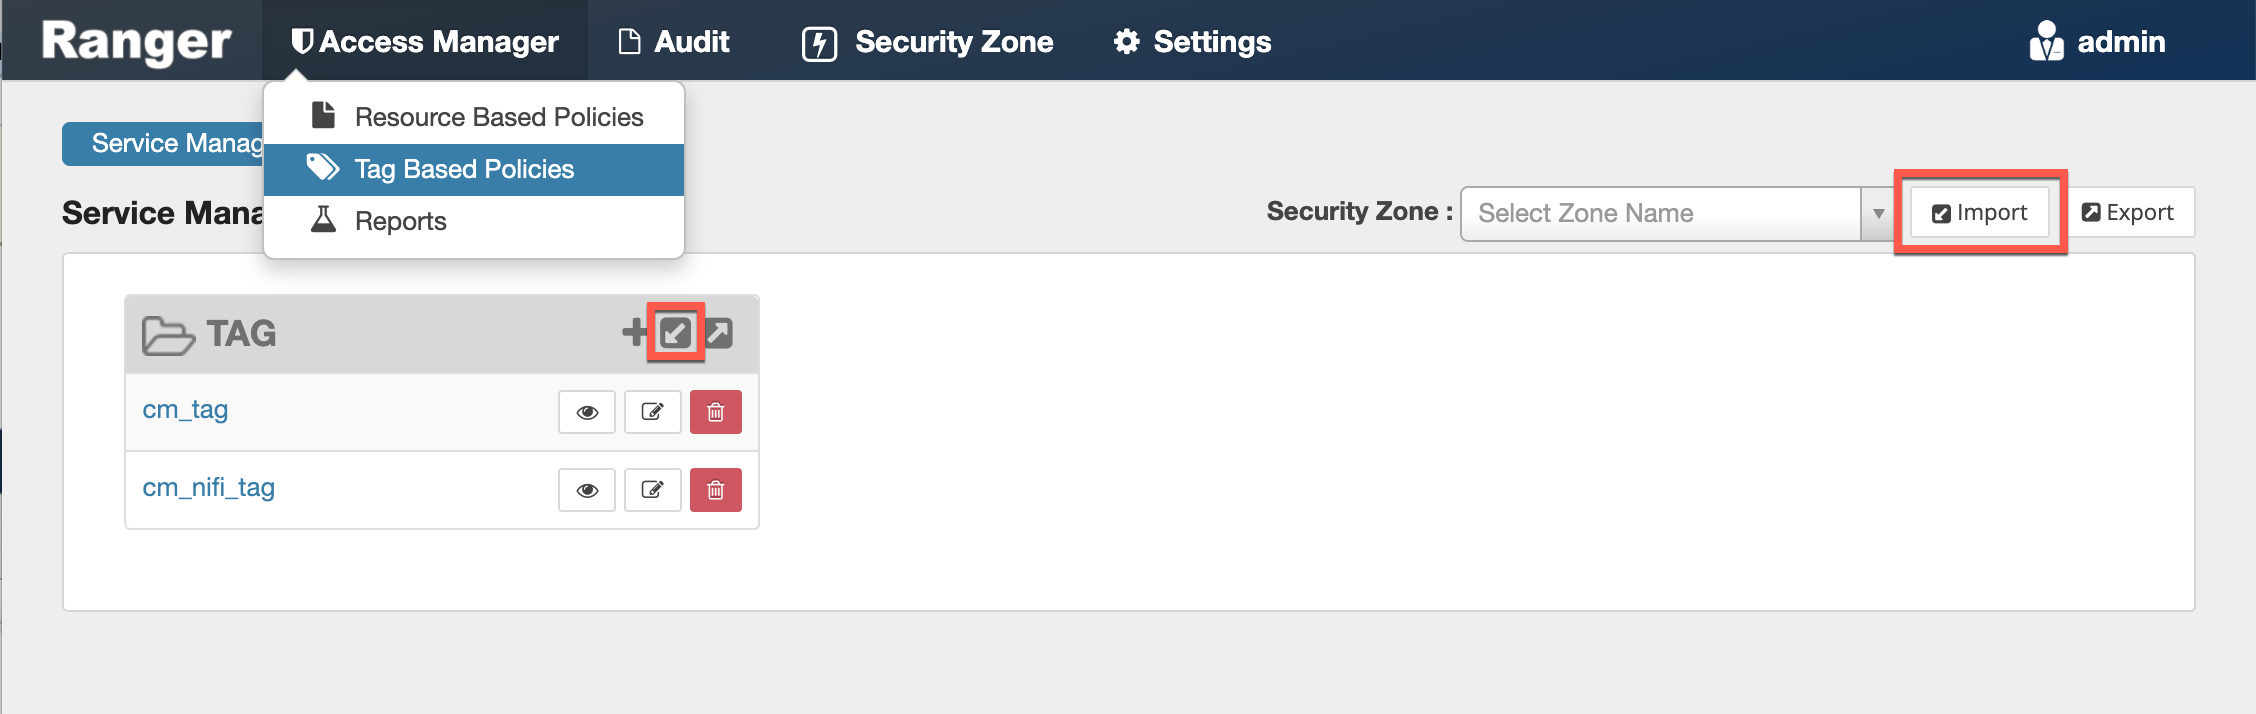Delete the cm_nifi_tag service
The width and height of the screenshot is (2256, 714).
(x=716, y=490)
